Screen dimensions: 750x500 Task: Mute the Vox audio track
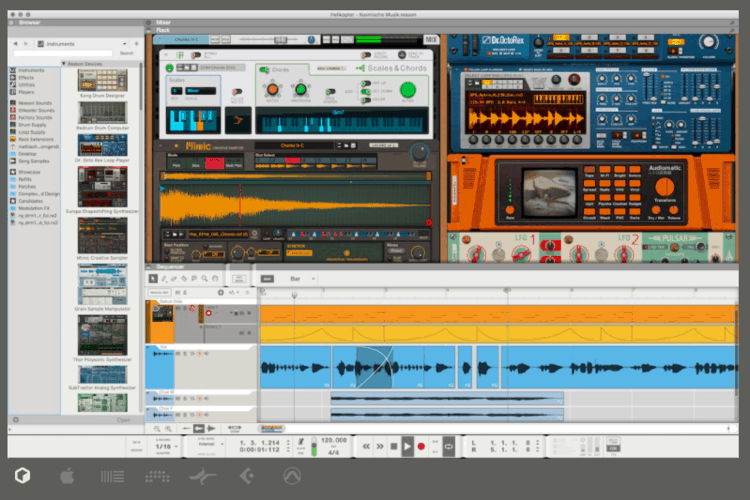pos(178,354)
